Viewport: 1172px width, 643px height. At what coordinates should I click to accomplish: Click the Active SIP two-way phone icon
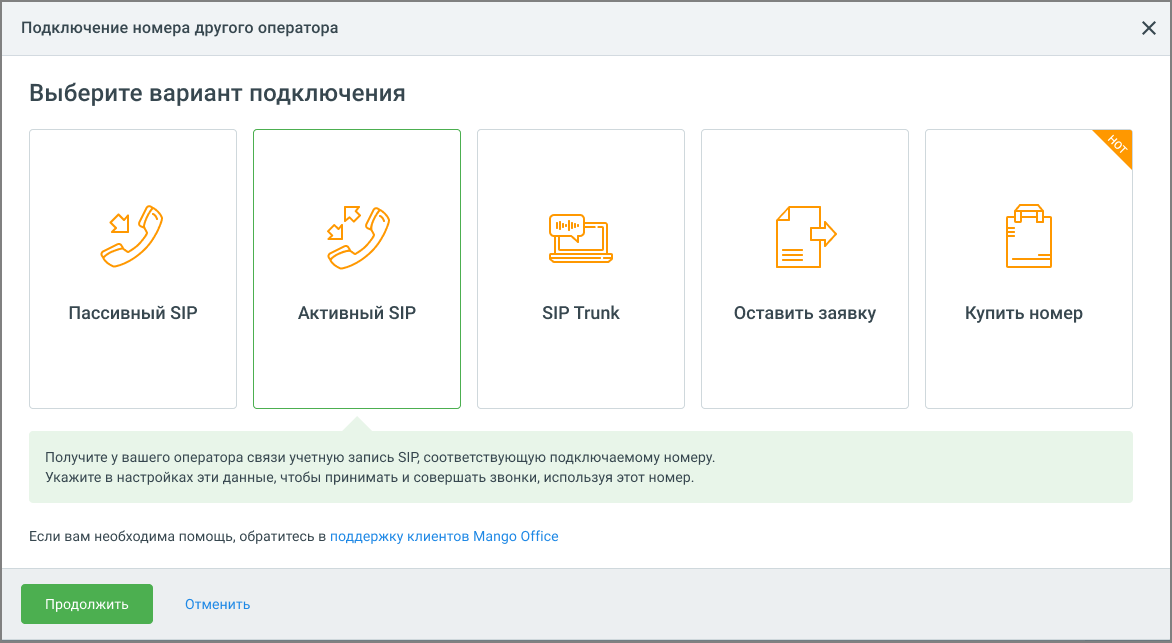click(358, 237)
